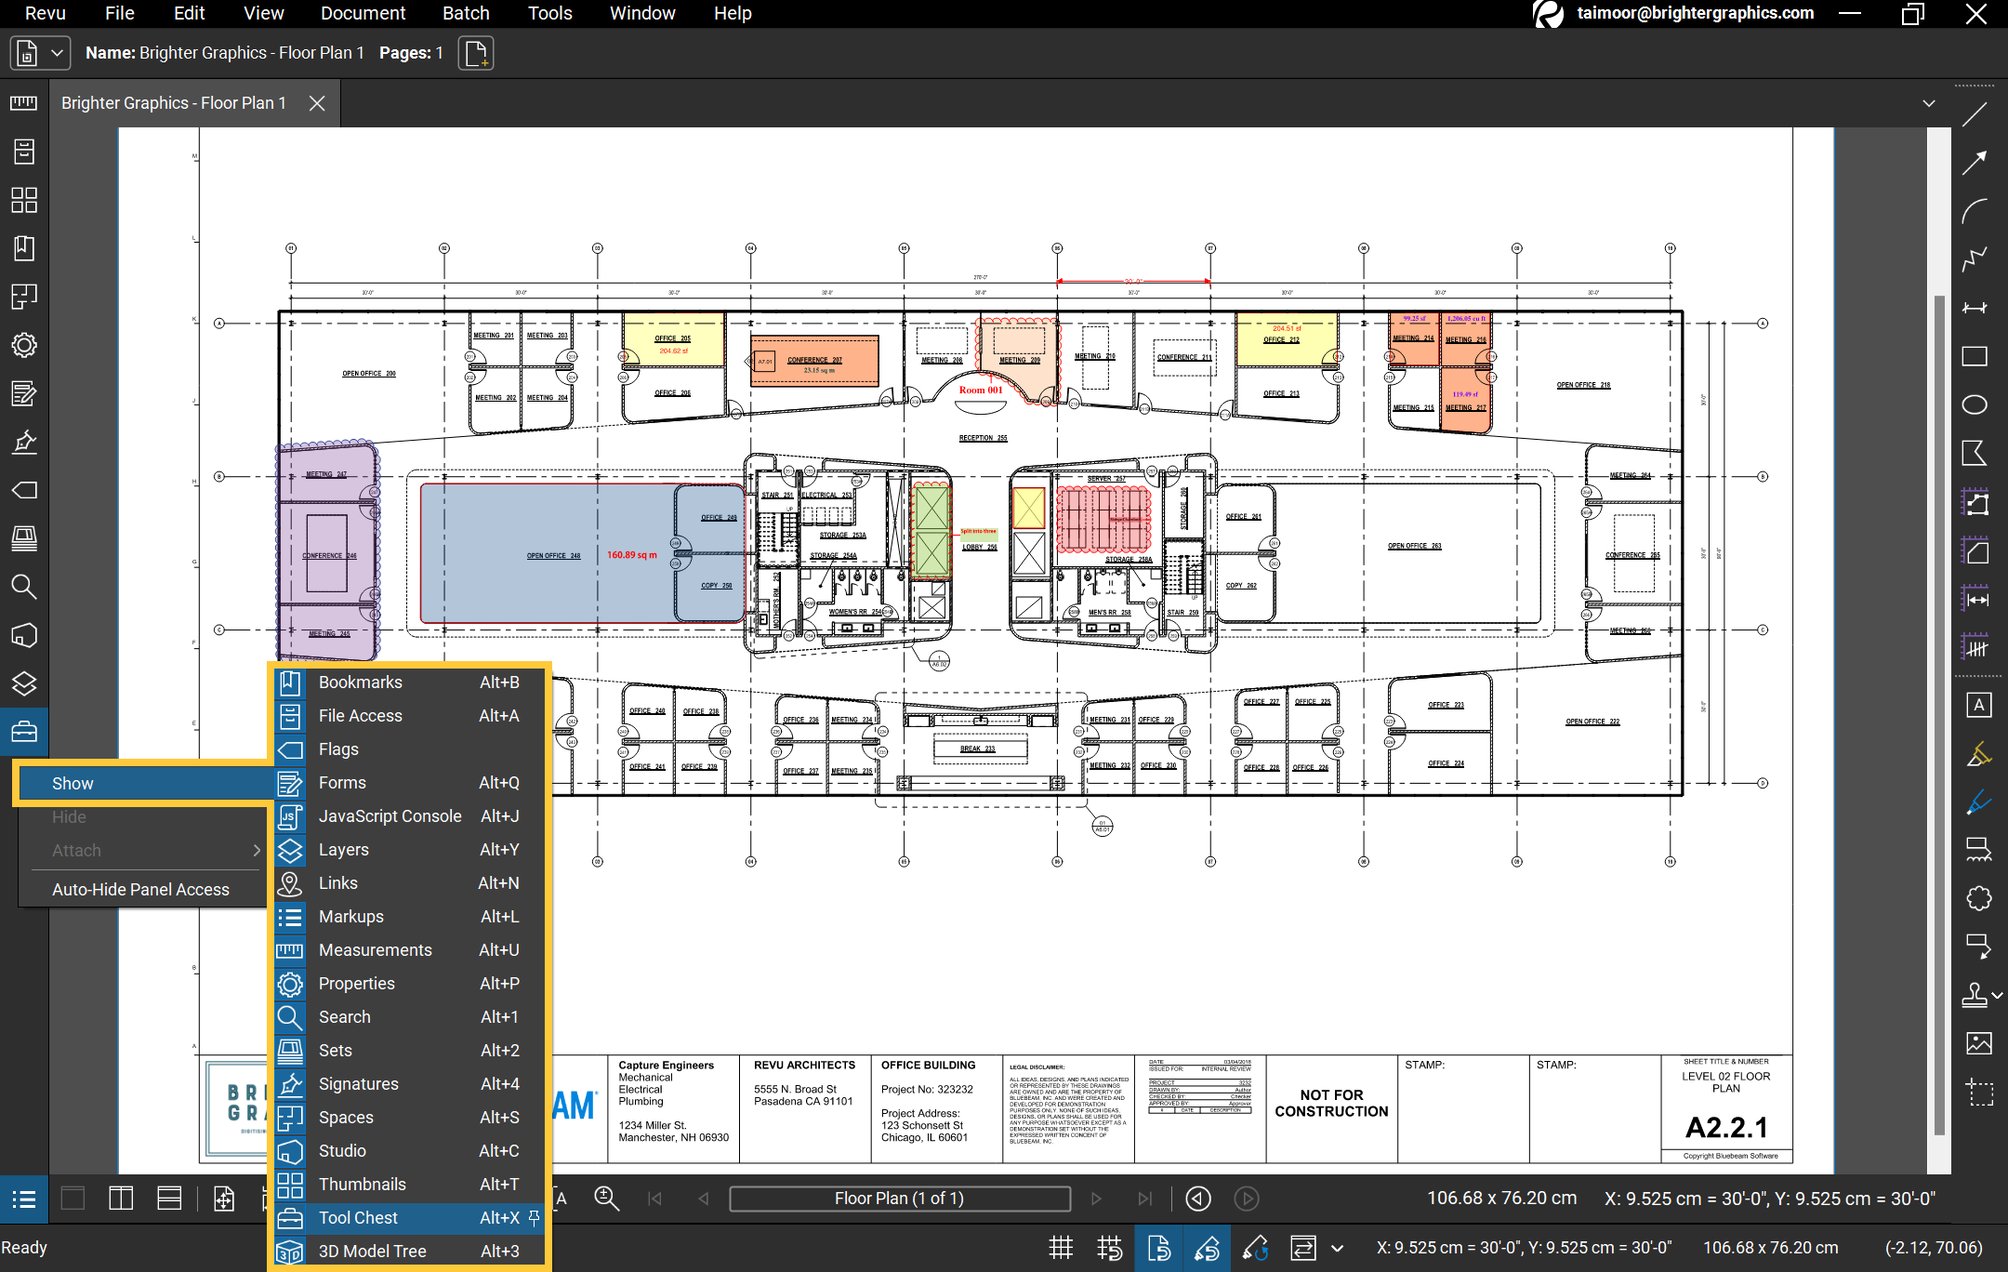The height and width of the screenshot is (1272, 2008).
Task: Select the Text box tool on right toolbar
Action: [1978, 705]
